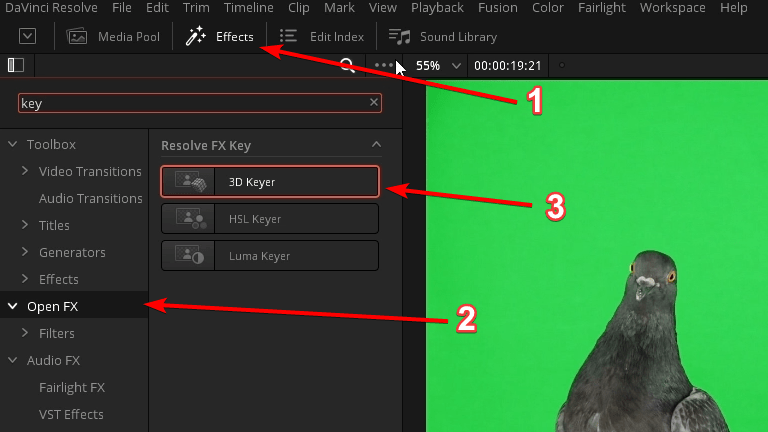Image resolution: width=768 pixels, height=432 pixels.
Task: Select the Audio FX label
Action: click(53, 360)
